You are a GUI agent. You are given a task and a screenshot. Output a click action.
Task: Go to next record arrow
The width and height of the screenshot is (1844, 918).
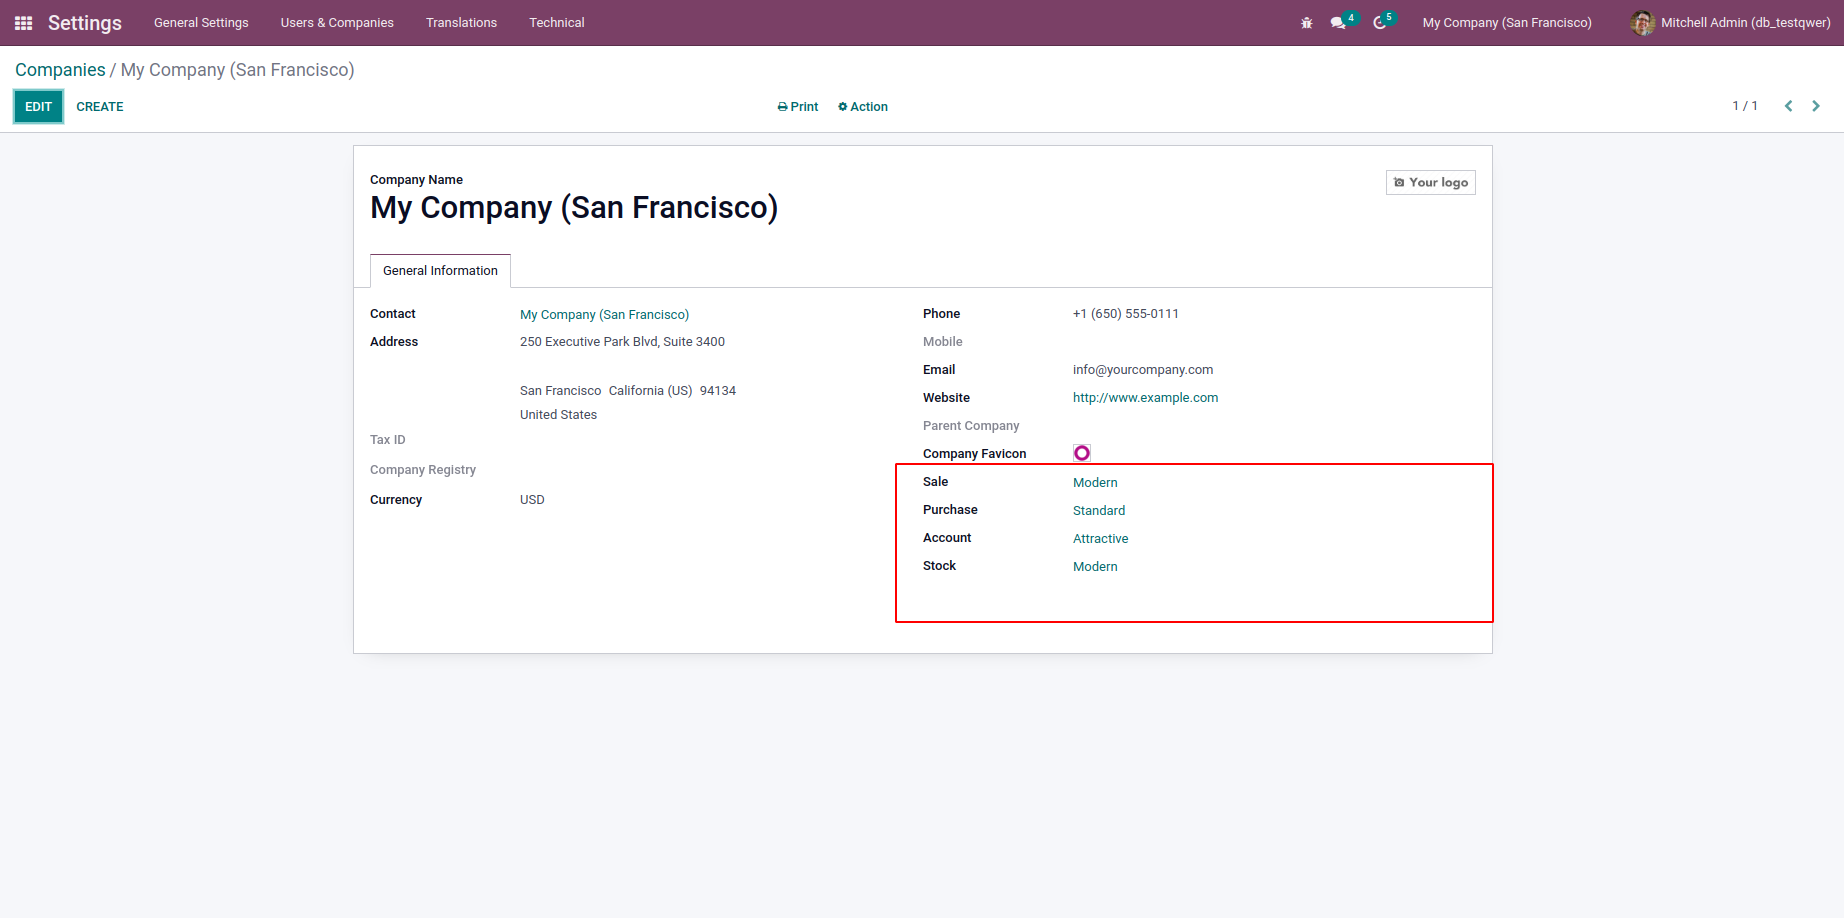(x=1816, y=106)
